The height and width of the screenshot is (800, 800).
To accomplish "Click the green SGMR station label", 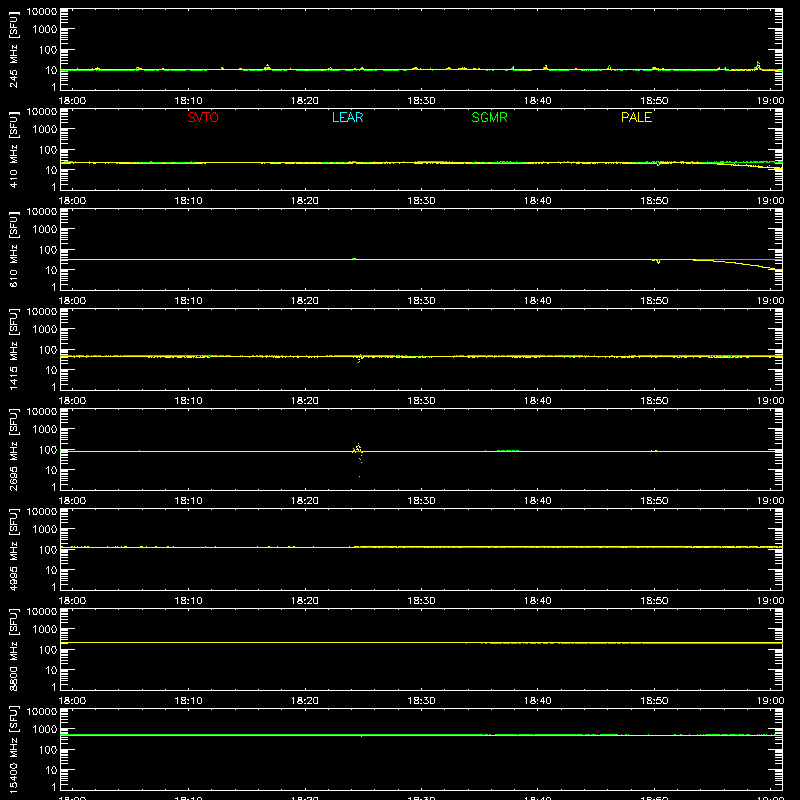I will click(489, 117).
